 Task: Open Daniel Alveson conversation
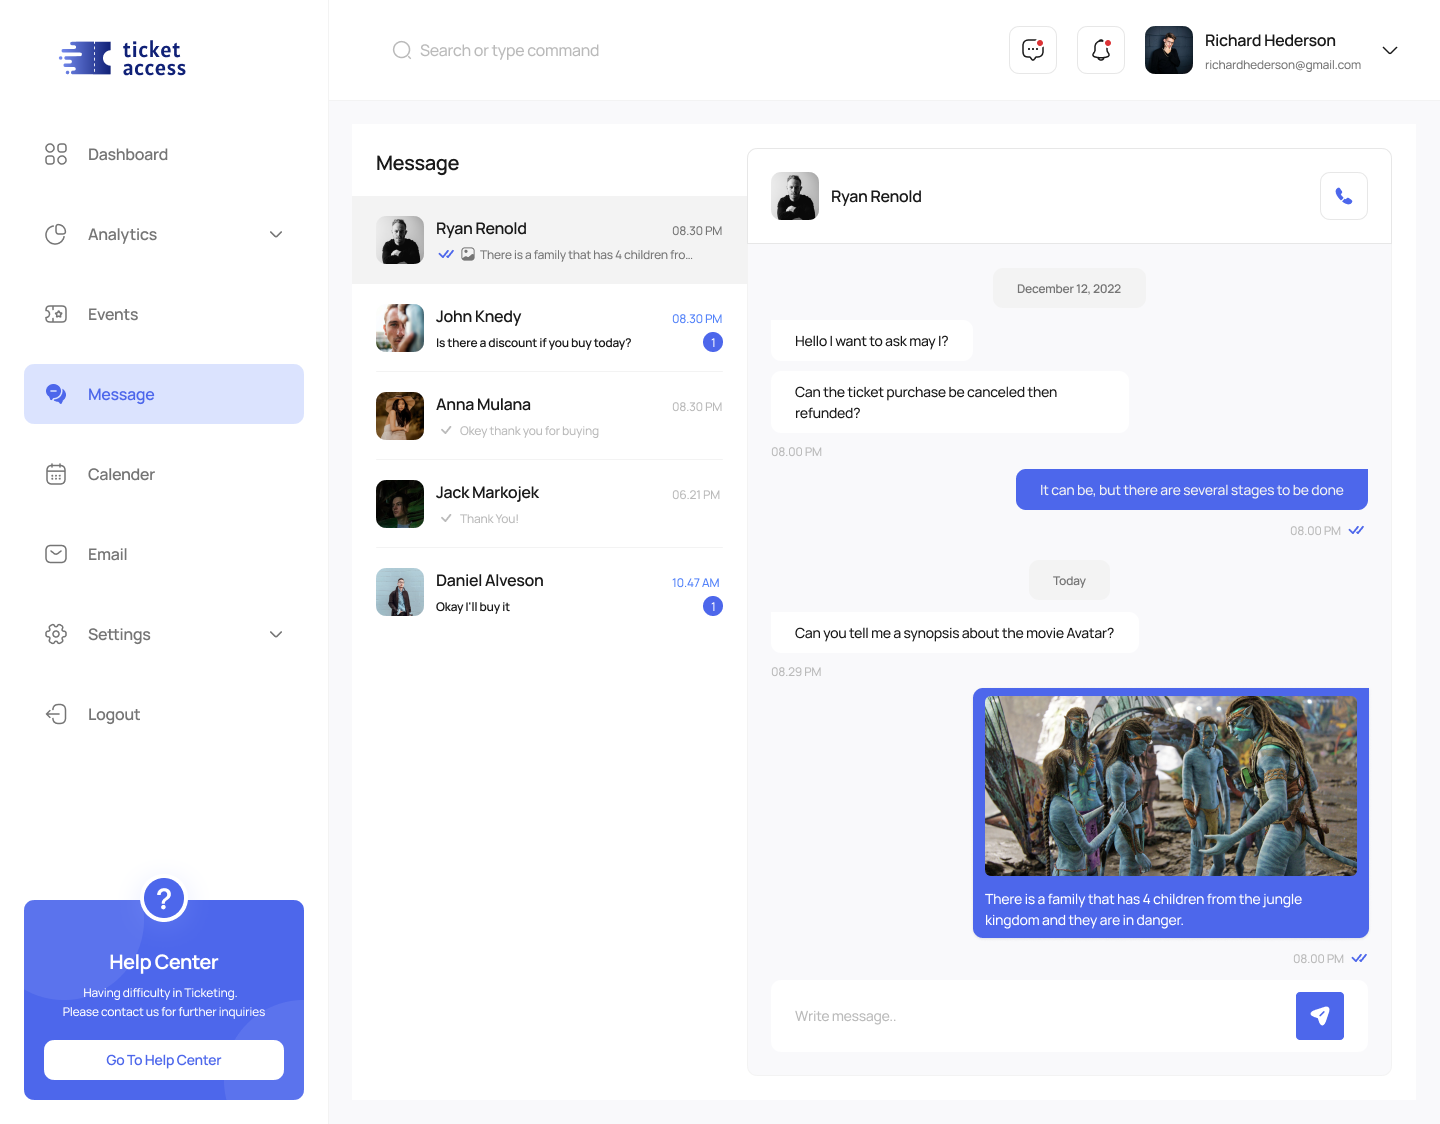coord(549,592)
